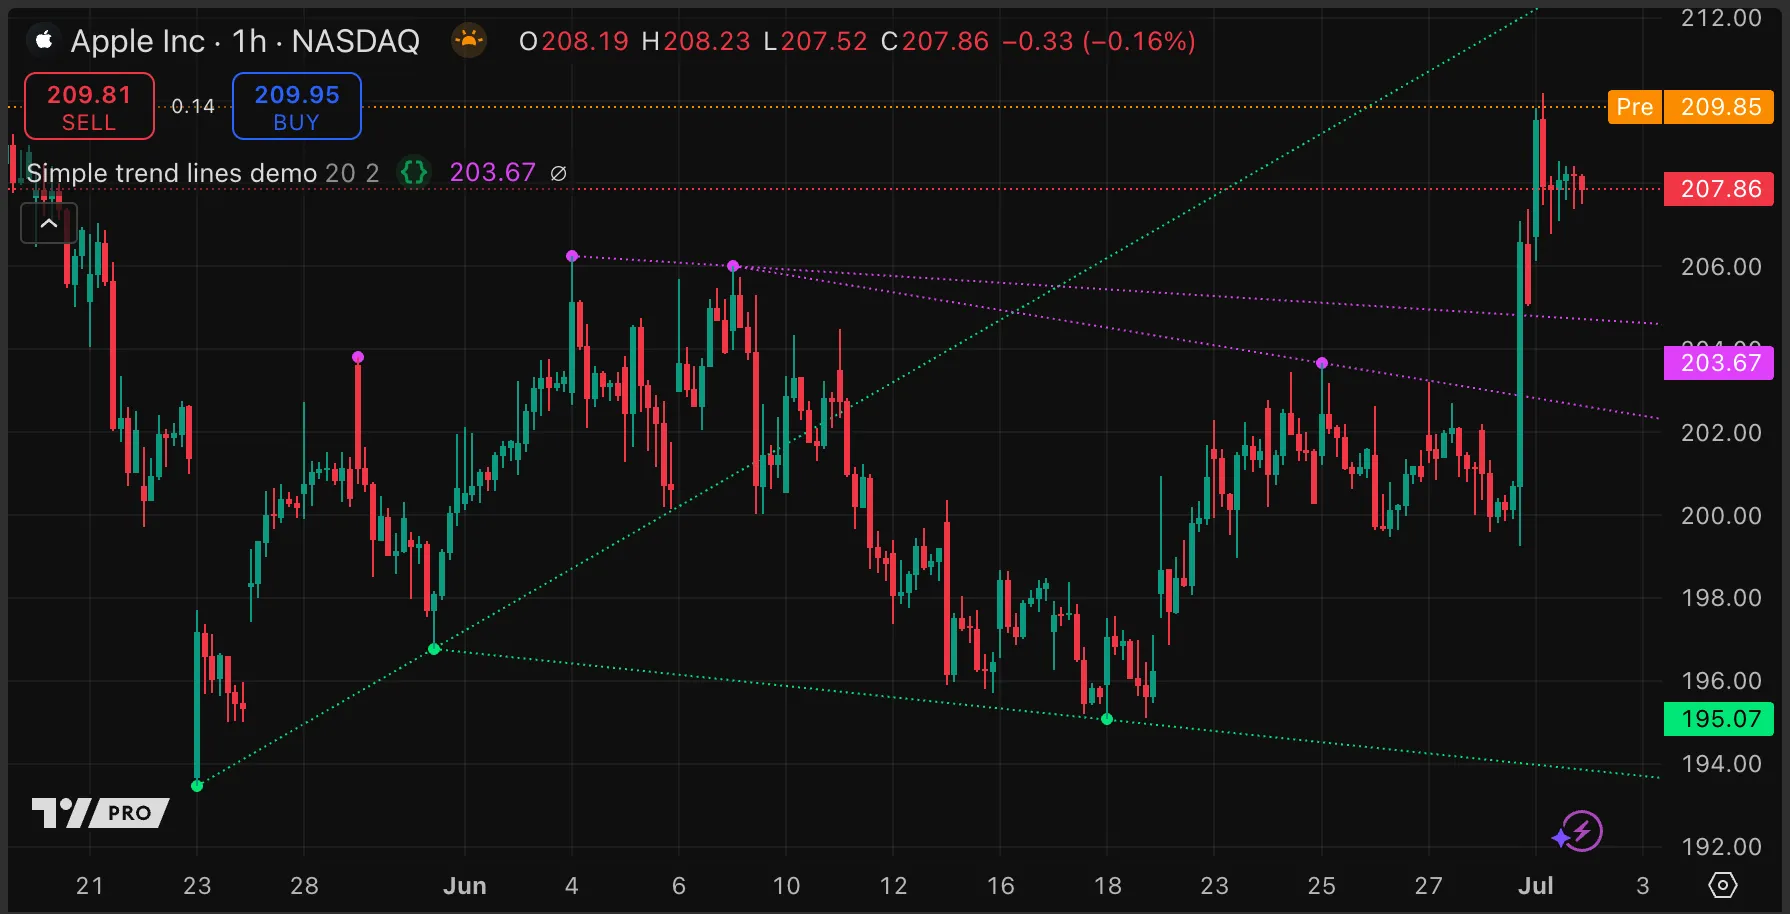The height and width of the screenshot is (914, 1790).
Task: Click the purple lightning bolt icon
Action: coord(1579,831)
